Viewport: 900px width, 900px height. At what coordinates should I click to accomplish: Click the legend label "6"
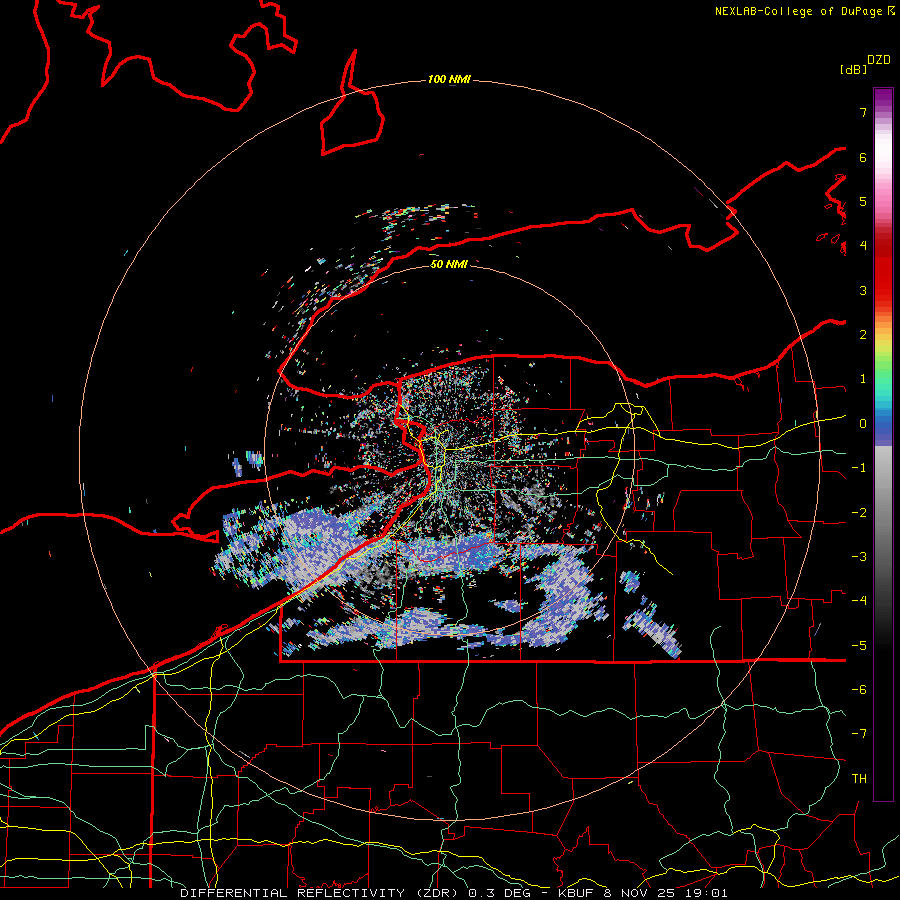(863, 157)
